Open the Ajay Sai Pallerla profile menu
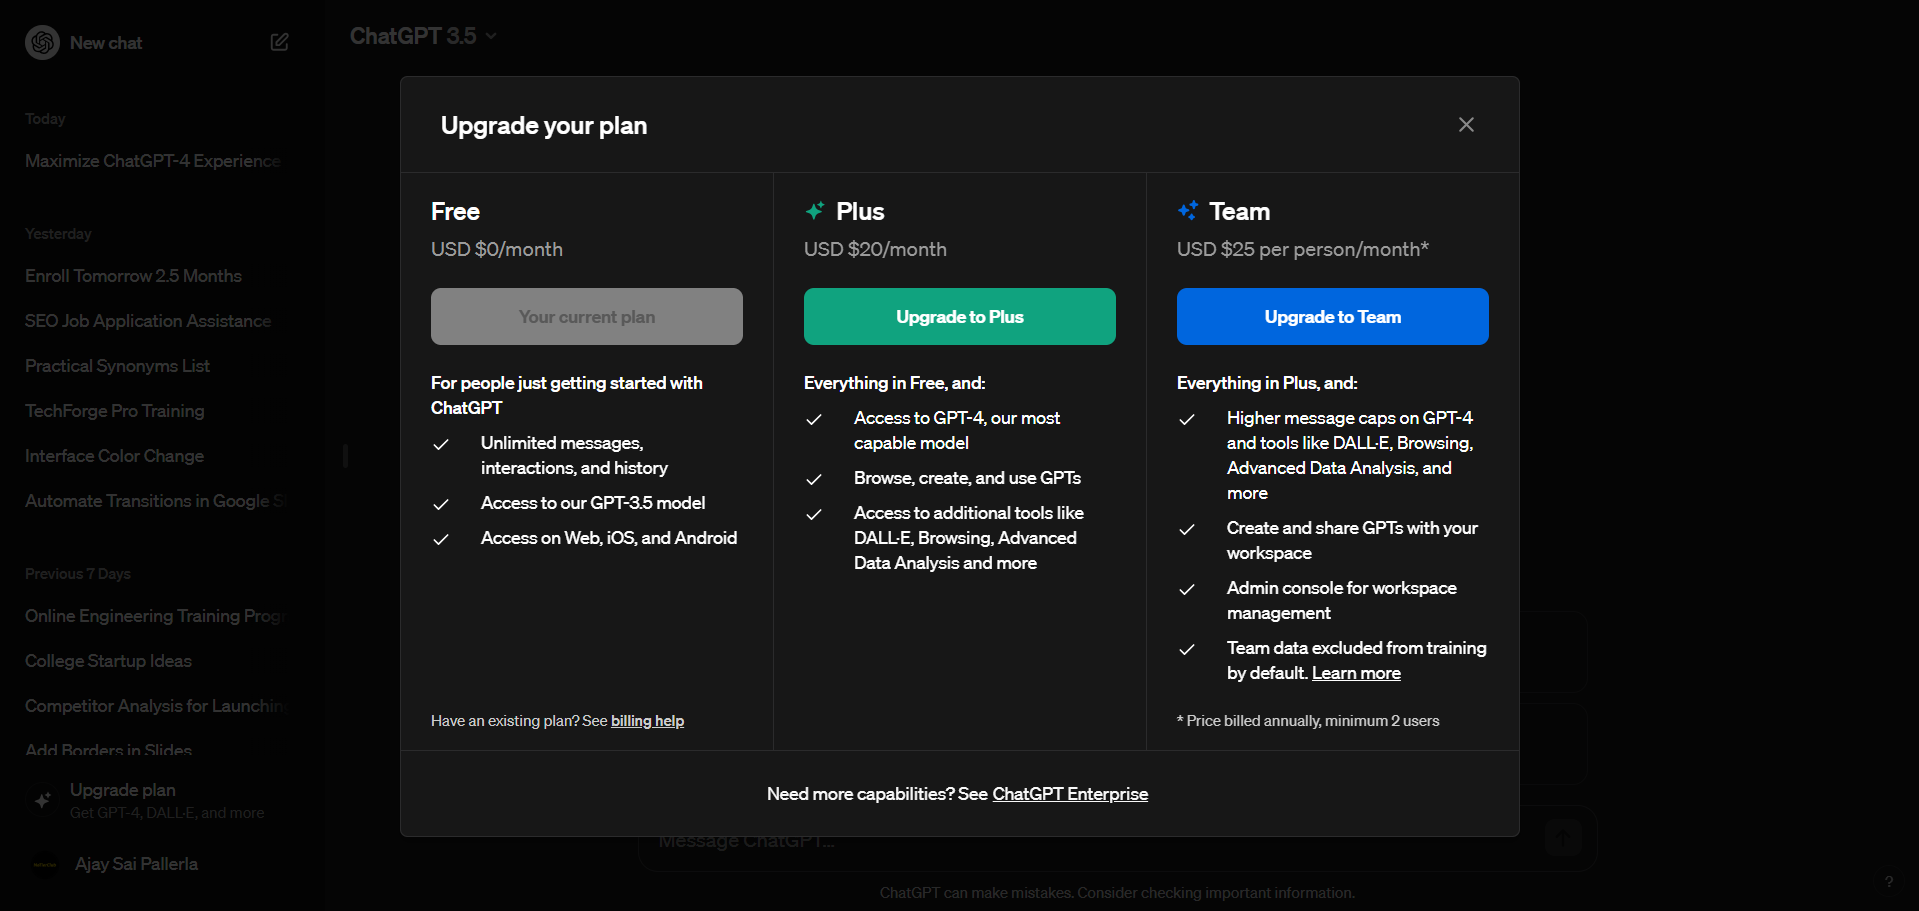Viewport: 1919px width, 911px height. [x=136, y=864]
